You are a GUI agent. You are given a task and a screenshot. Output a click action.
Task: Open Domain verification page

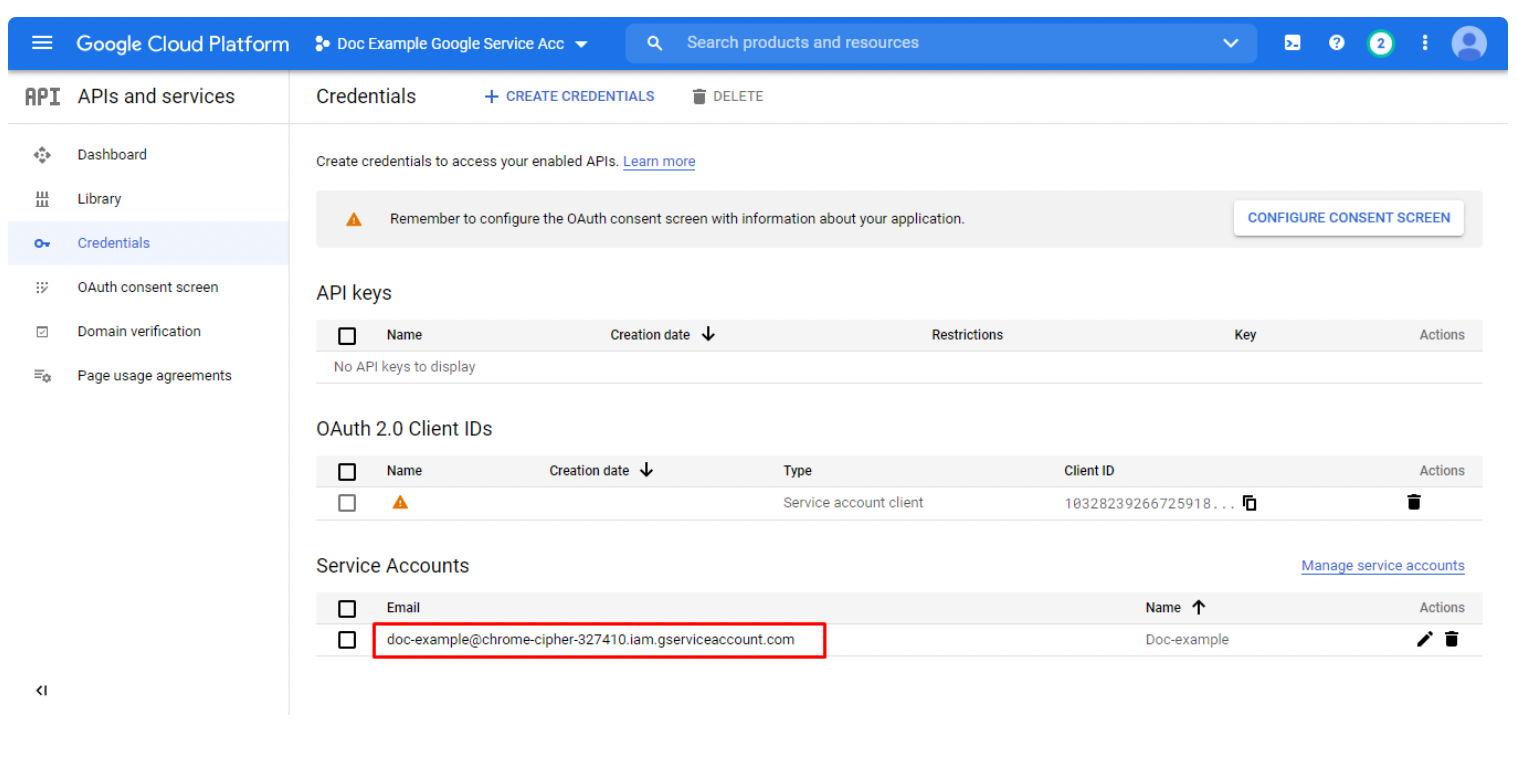139,331
